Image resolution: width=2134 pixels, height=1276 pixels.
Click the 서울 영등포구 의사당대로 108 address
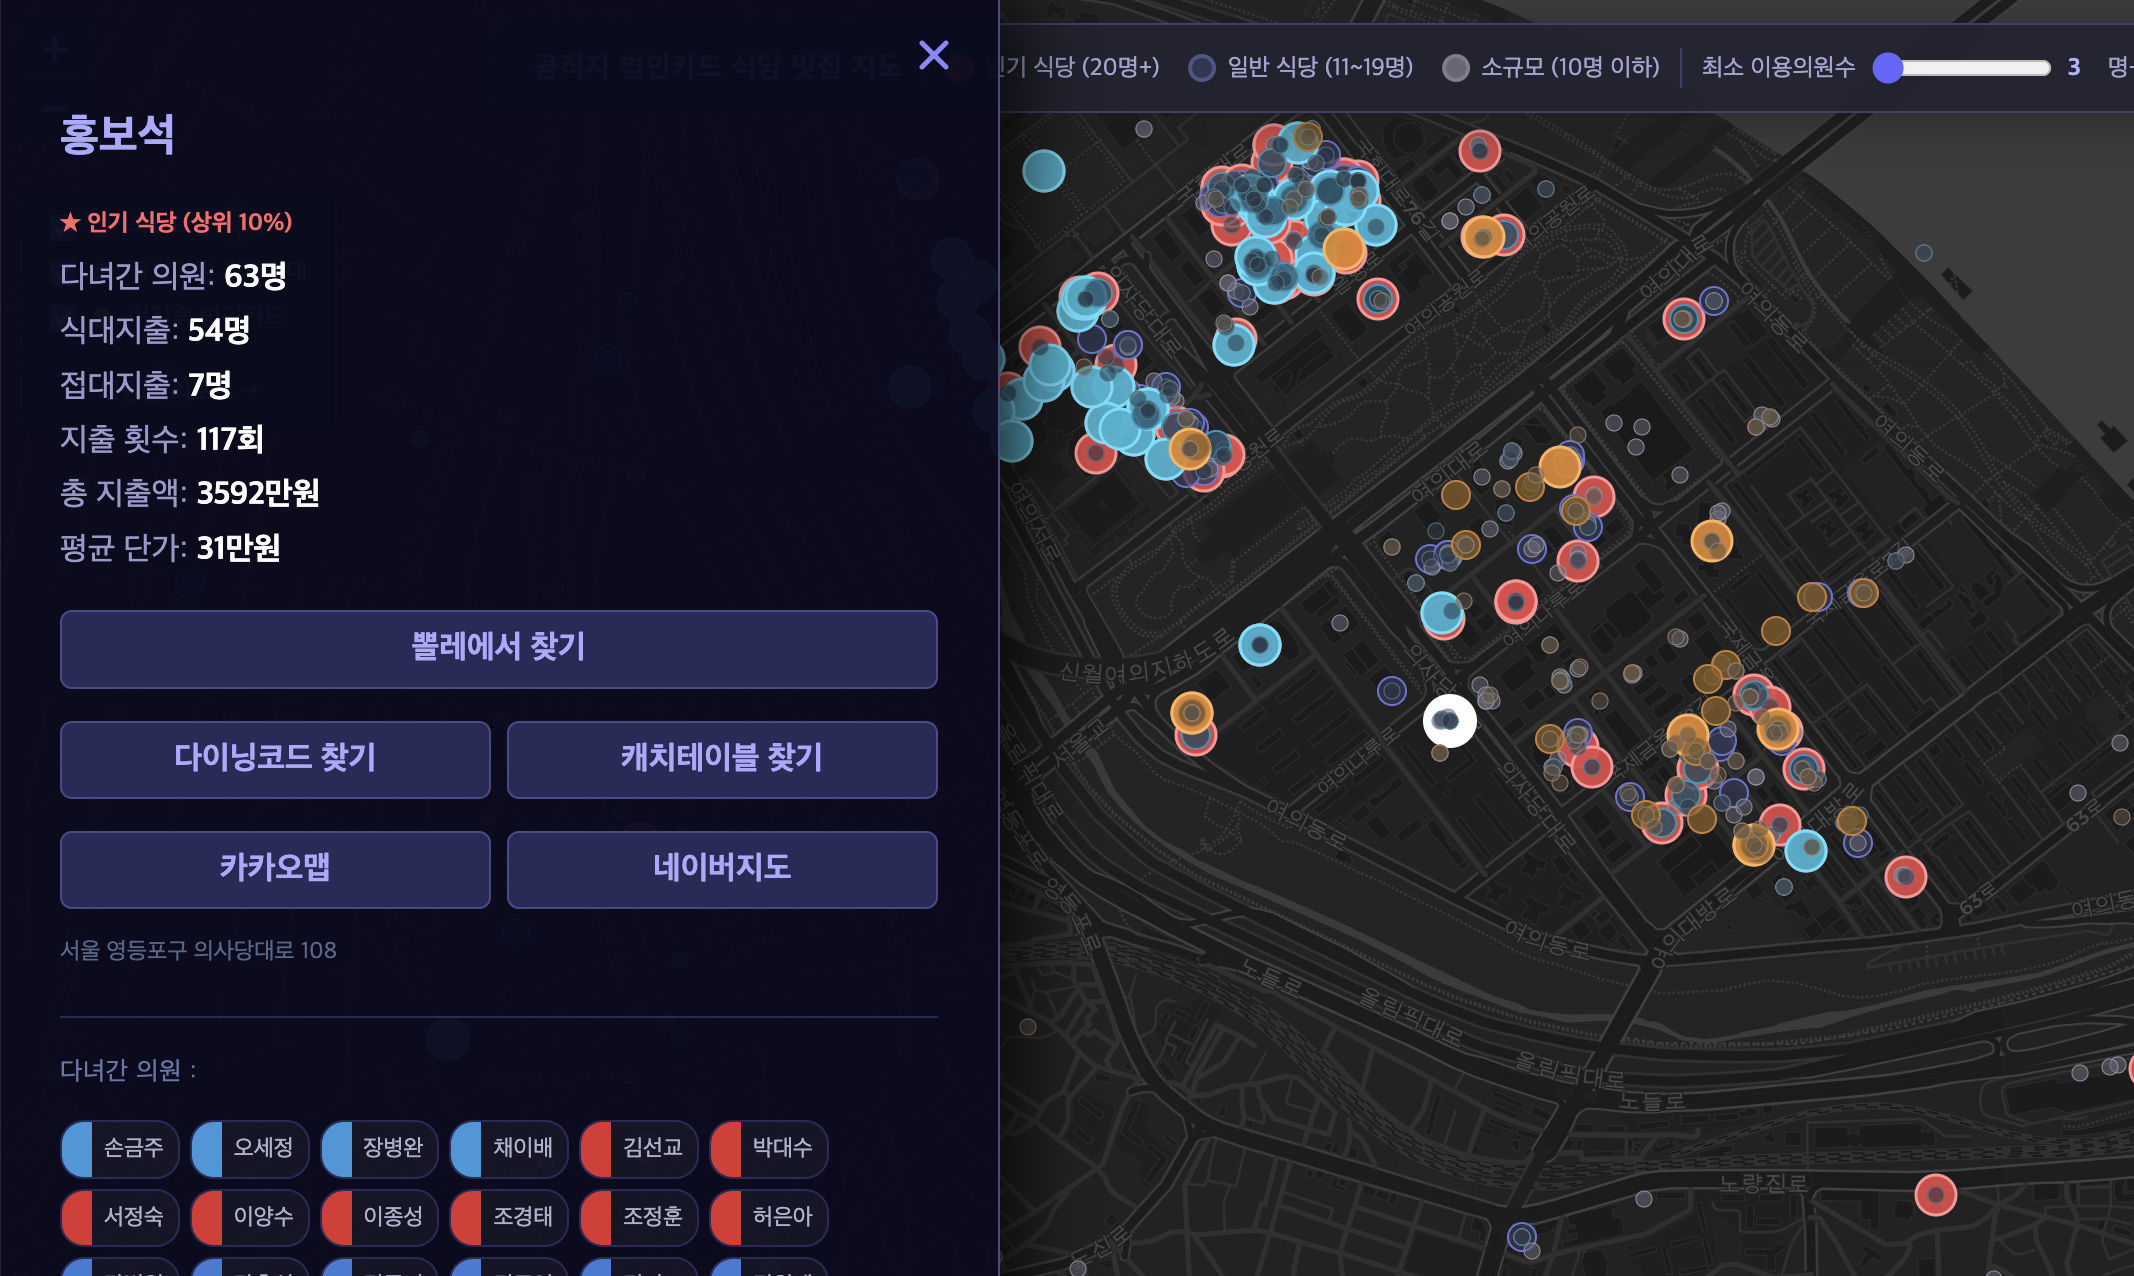(x=198, y=950)
